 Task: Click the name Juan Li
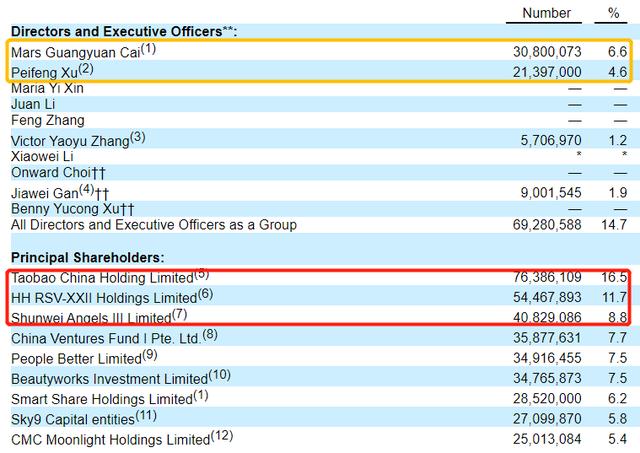click(x=33, y=104)
